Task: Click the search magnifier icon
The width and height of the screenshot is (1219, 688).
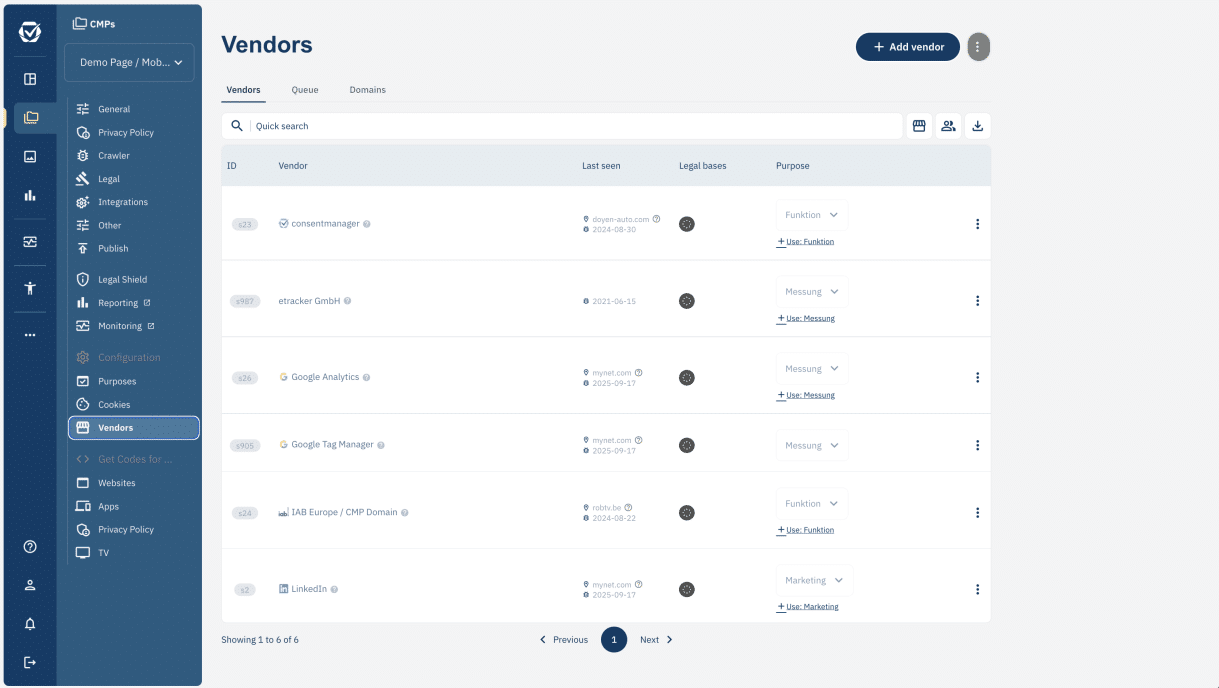Action: tap(237, 126)
